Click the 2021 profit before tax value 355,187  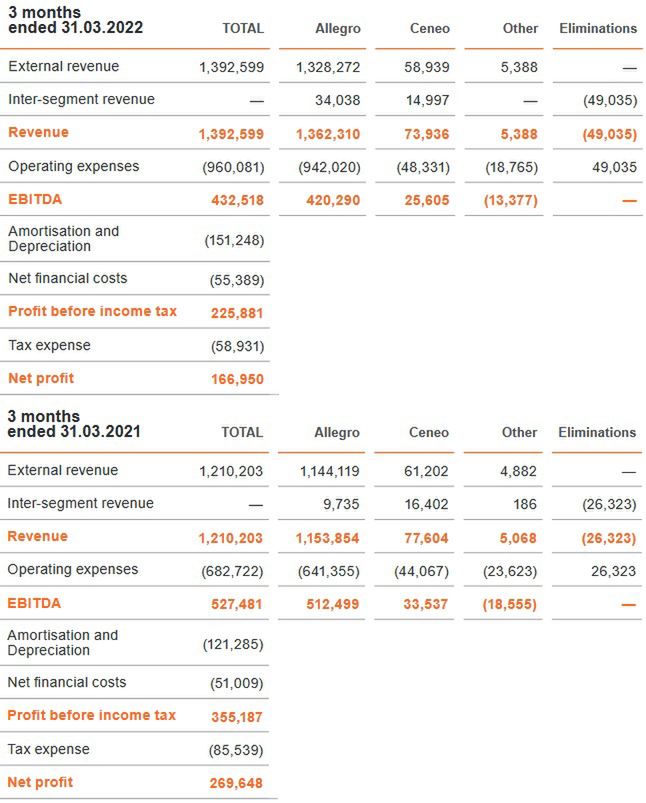[x=237, y=717]
